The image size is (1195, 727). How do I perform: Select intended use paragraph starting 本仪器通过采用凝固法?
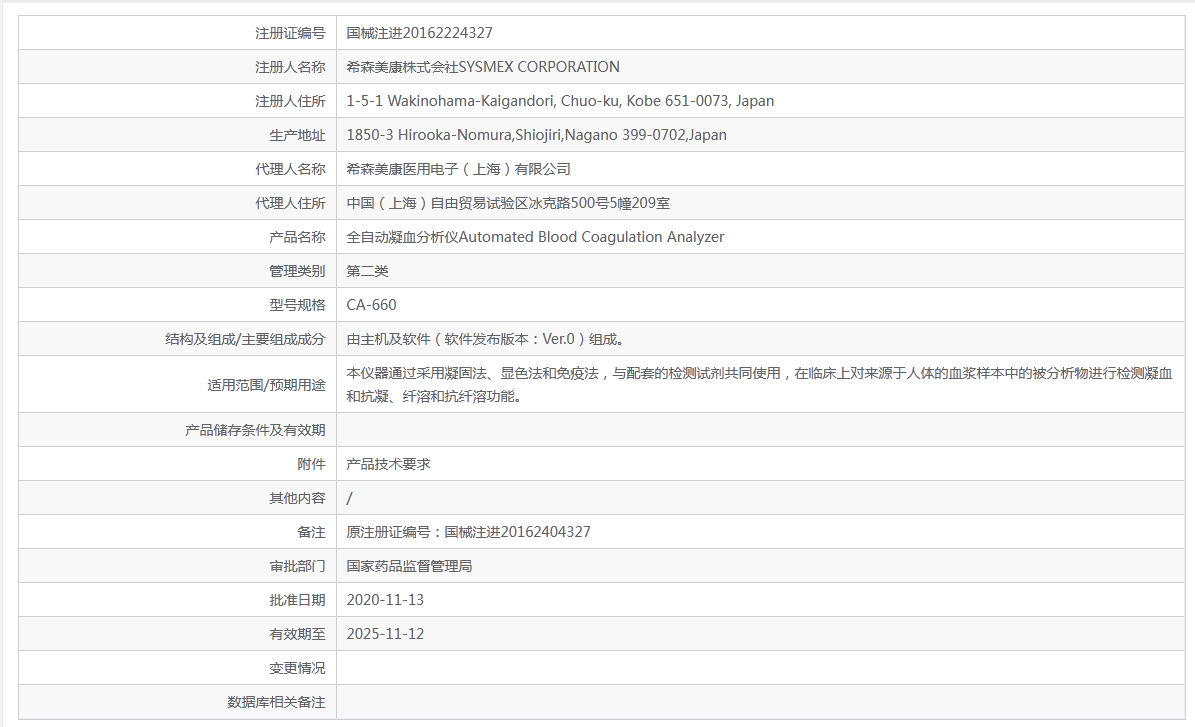click(759, 384)
